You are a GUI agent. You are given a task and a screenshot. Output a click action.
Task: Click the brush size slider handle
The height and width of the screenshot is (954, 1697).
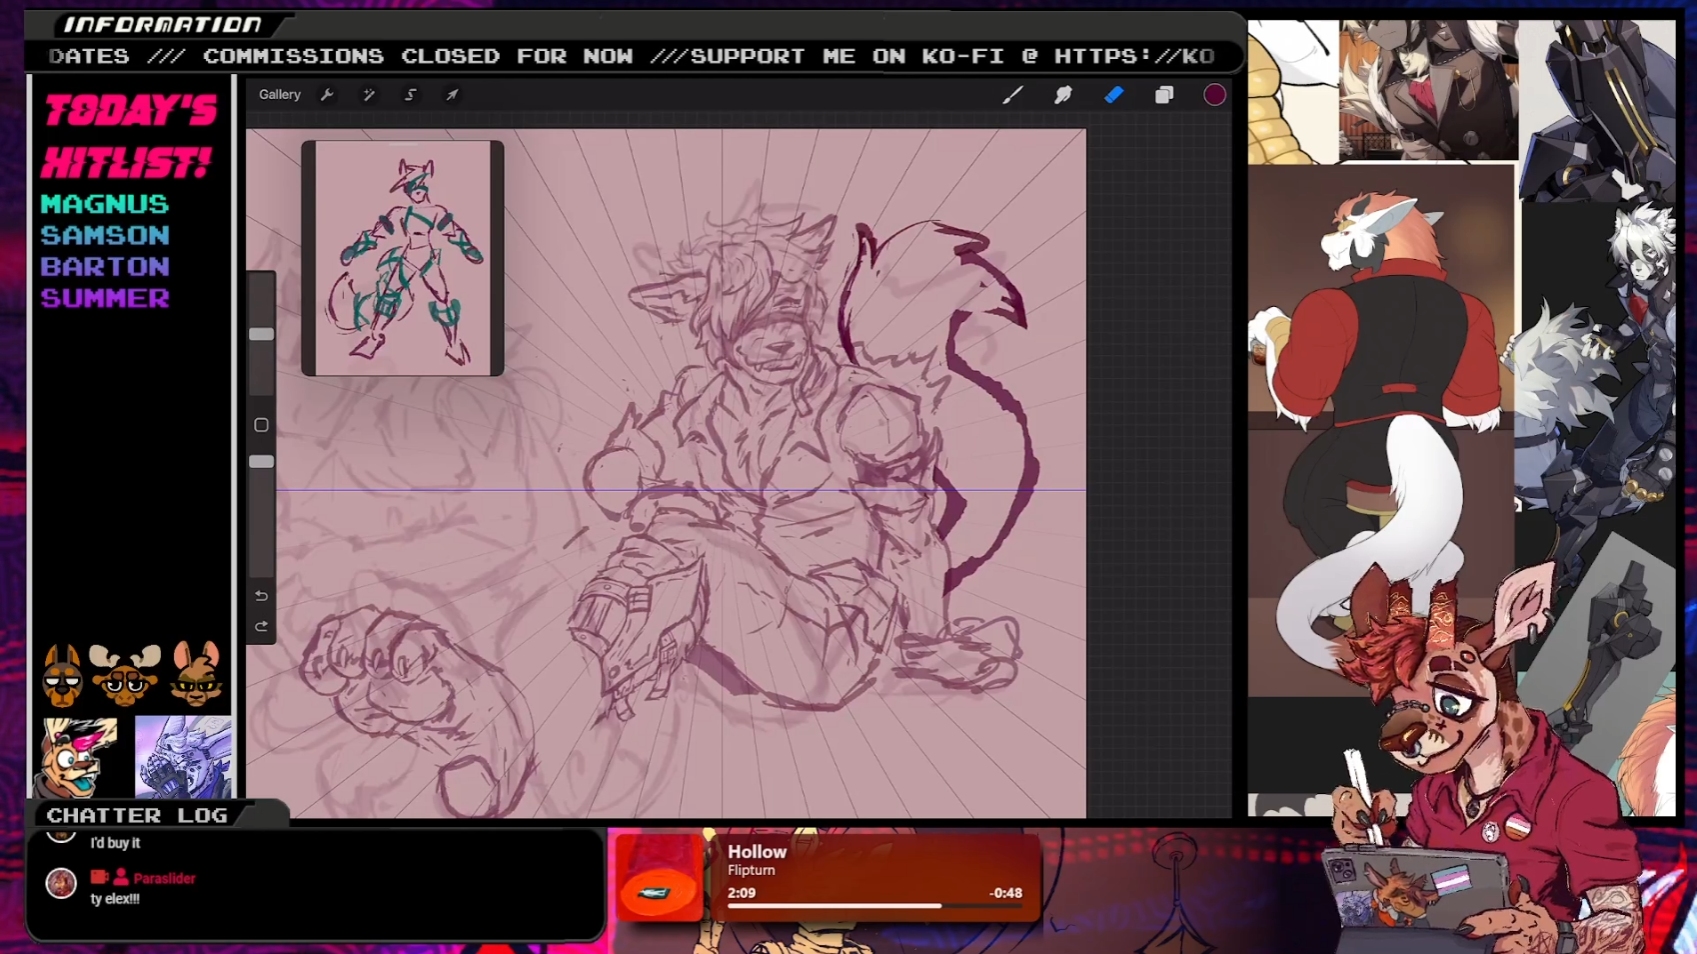[x=261, y=334]
